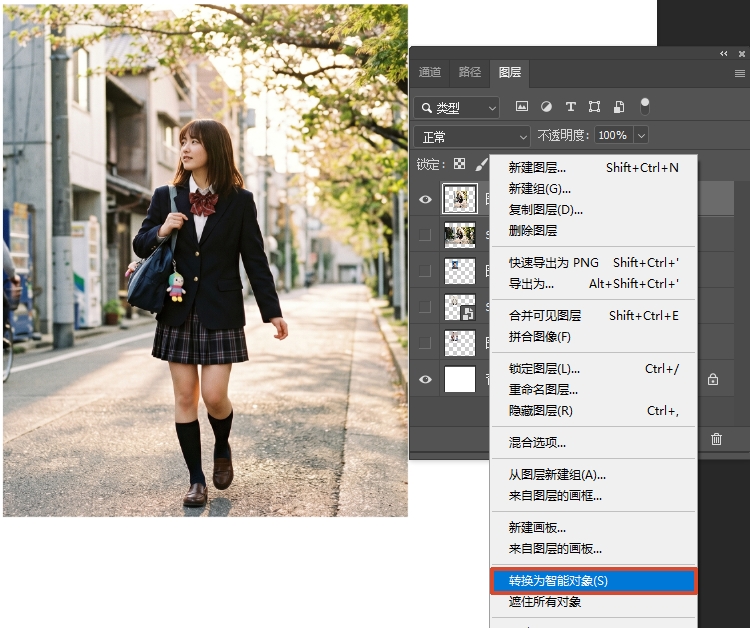Open the 正常 blend mode dropdown
Image resolution: width=750 pixels, height=628 pixels.
pyautogui.click(x=472, y=136)
